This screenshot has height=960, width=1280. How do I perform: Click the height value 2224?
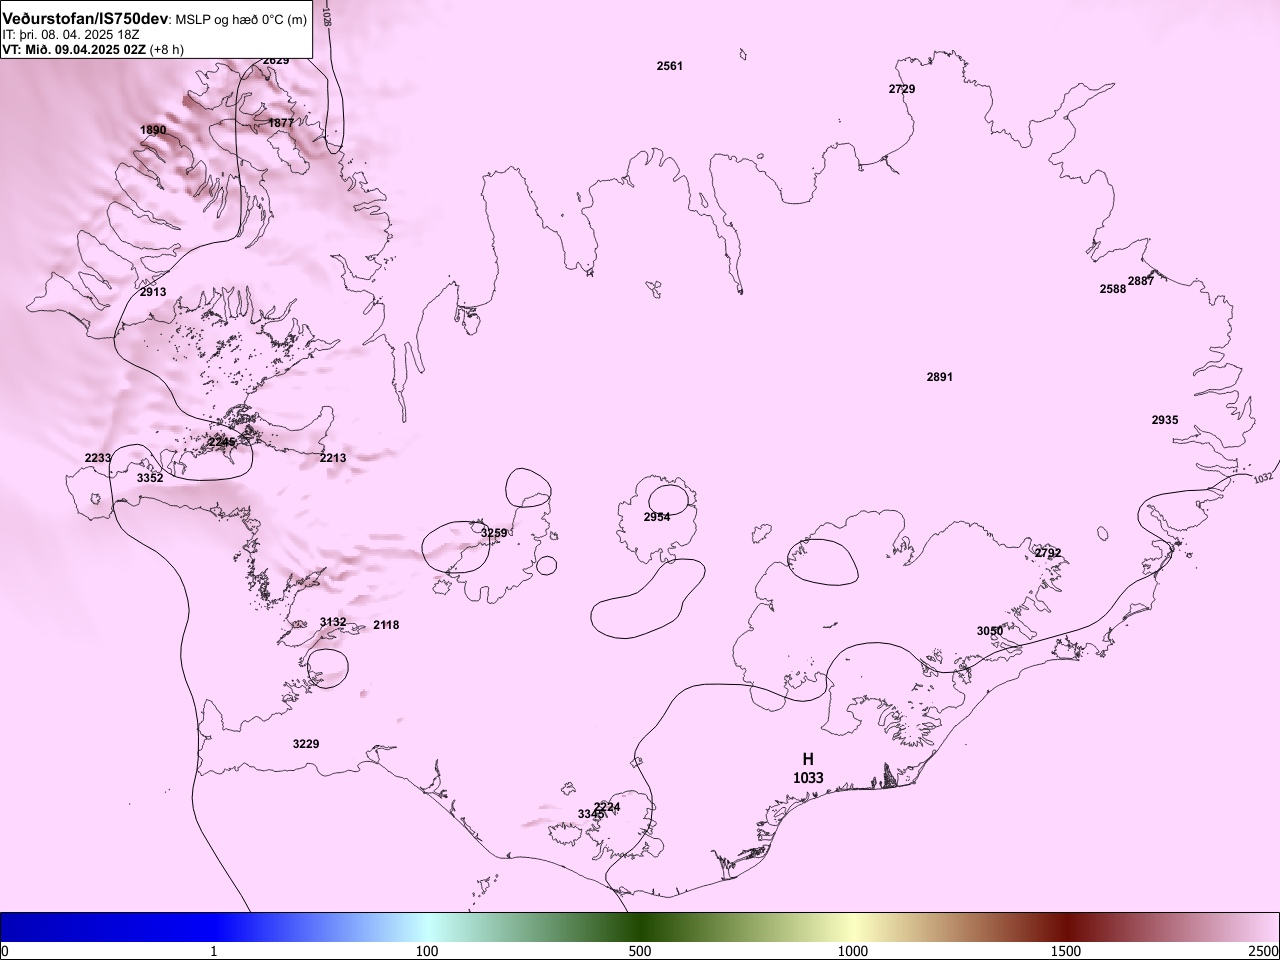[x=607, y=807]
